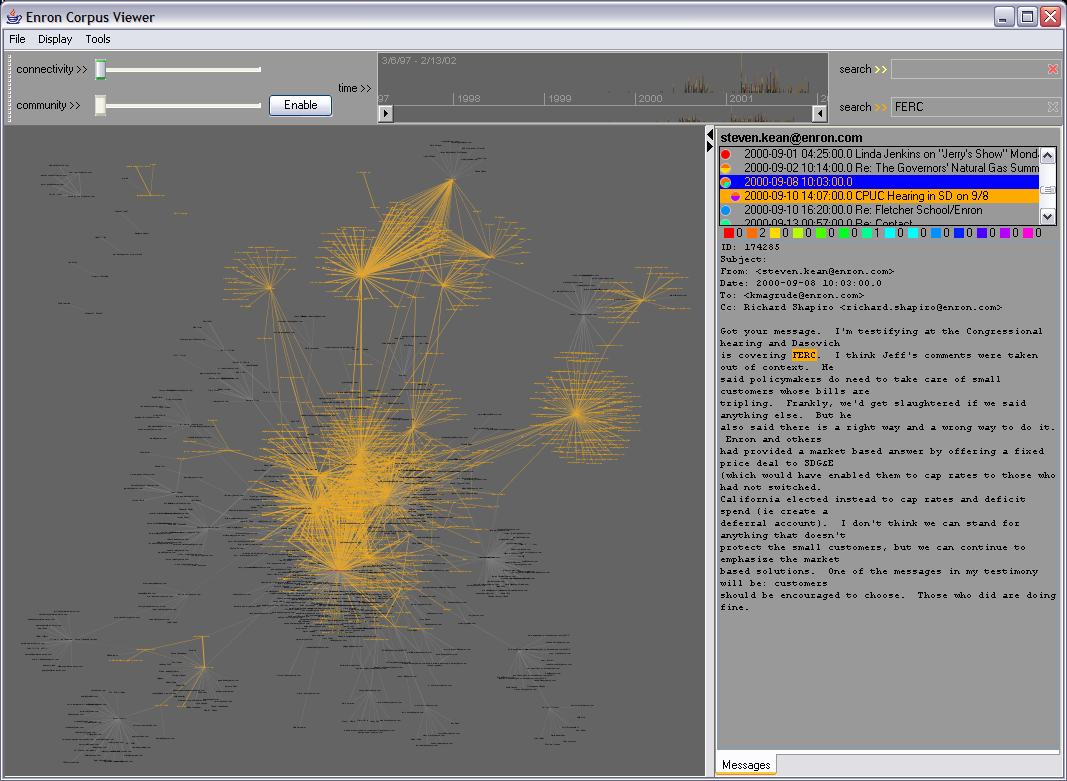Click the Enable button

tap(301, 105)
